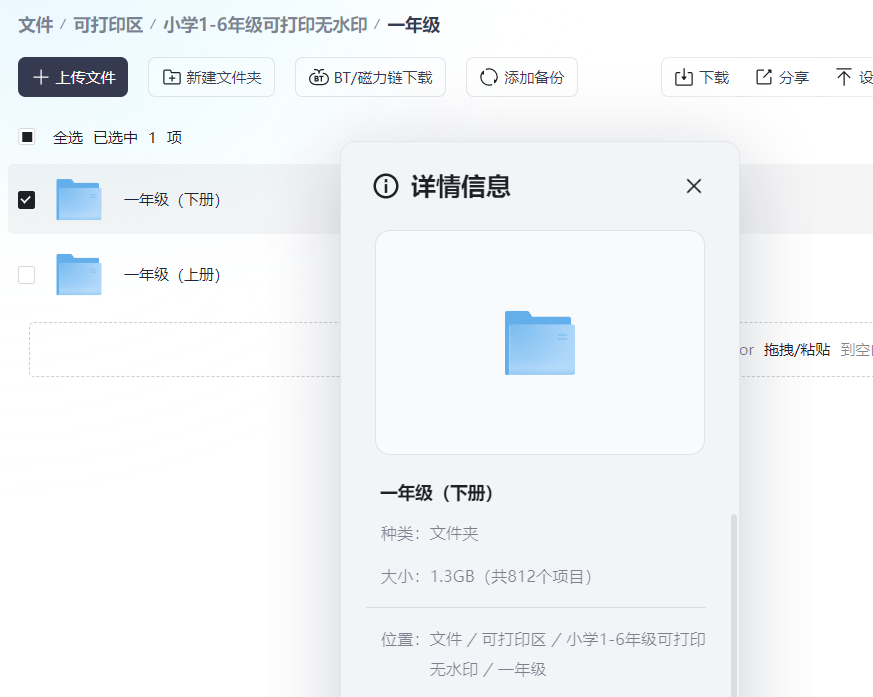Go to 文件 in breadcrumb path
Screen dimensions: 873x697
coord(35,25)
